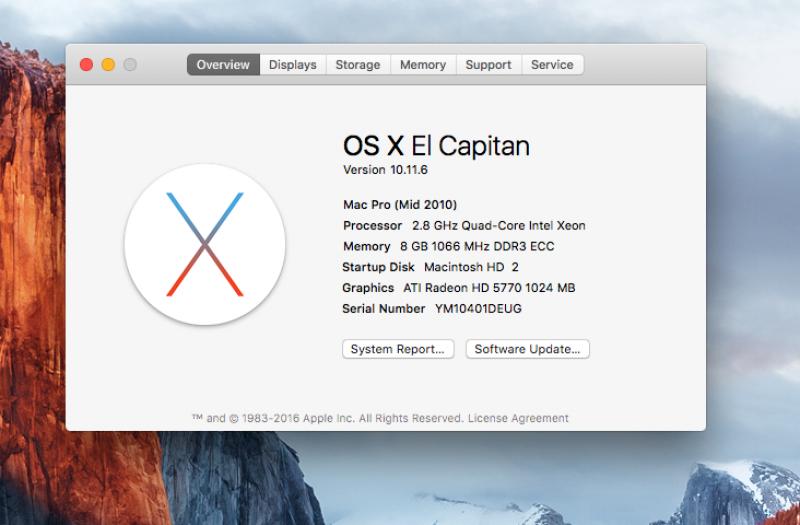The image size is (800, 525).
Task: Open the License Agreement link
Action: pos(518,418)
